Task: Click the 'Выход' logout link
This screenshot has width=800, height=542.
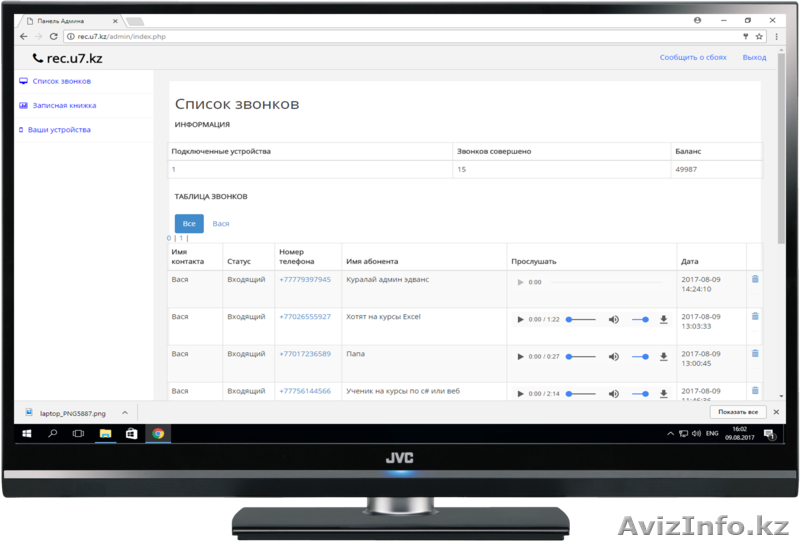Action: pyautogui.click(x=755, y=58)
